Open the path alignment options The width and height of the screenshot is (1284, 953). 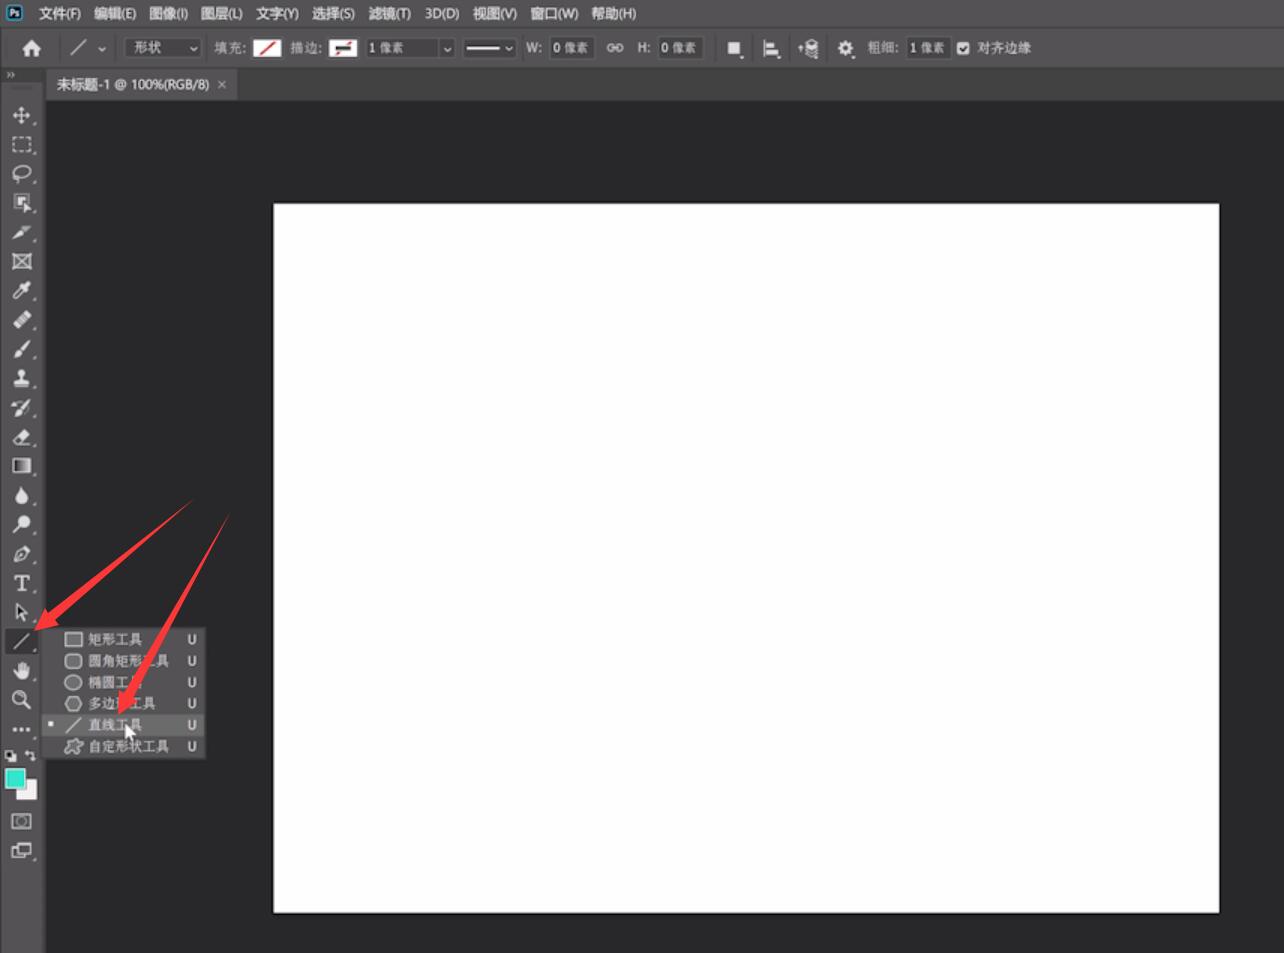[771, 48]
